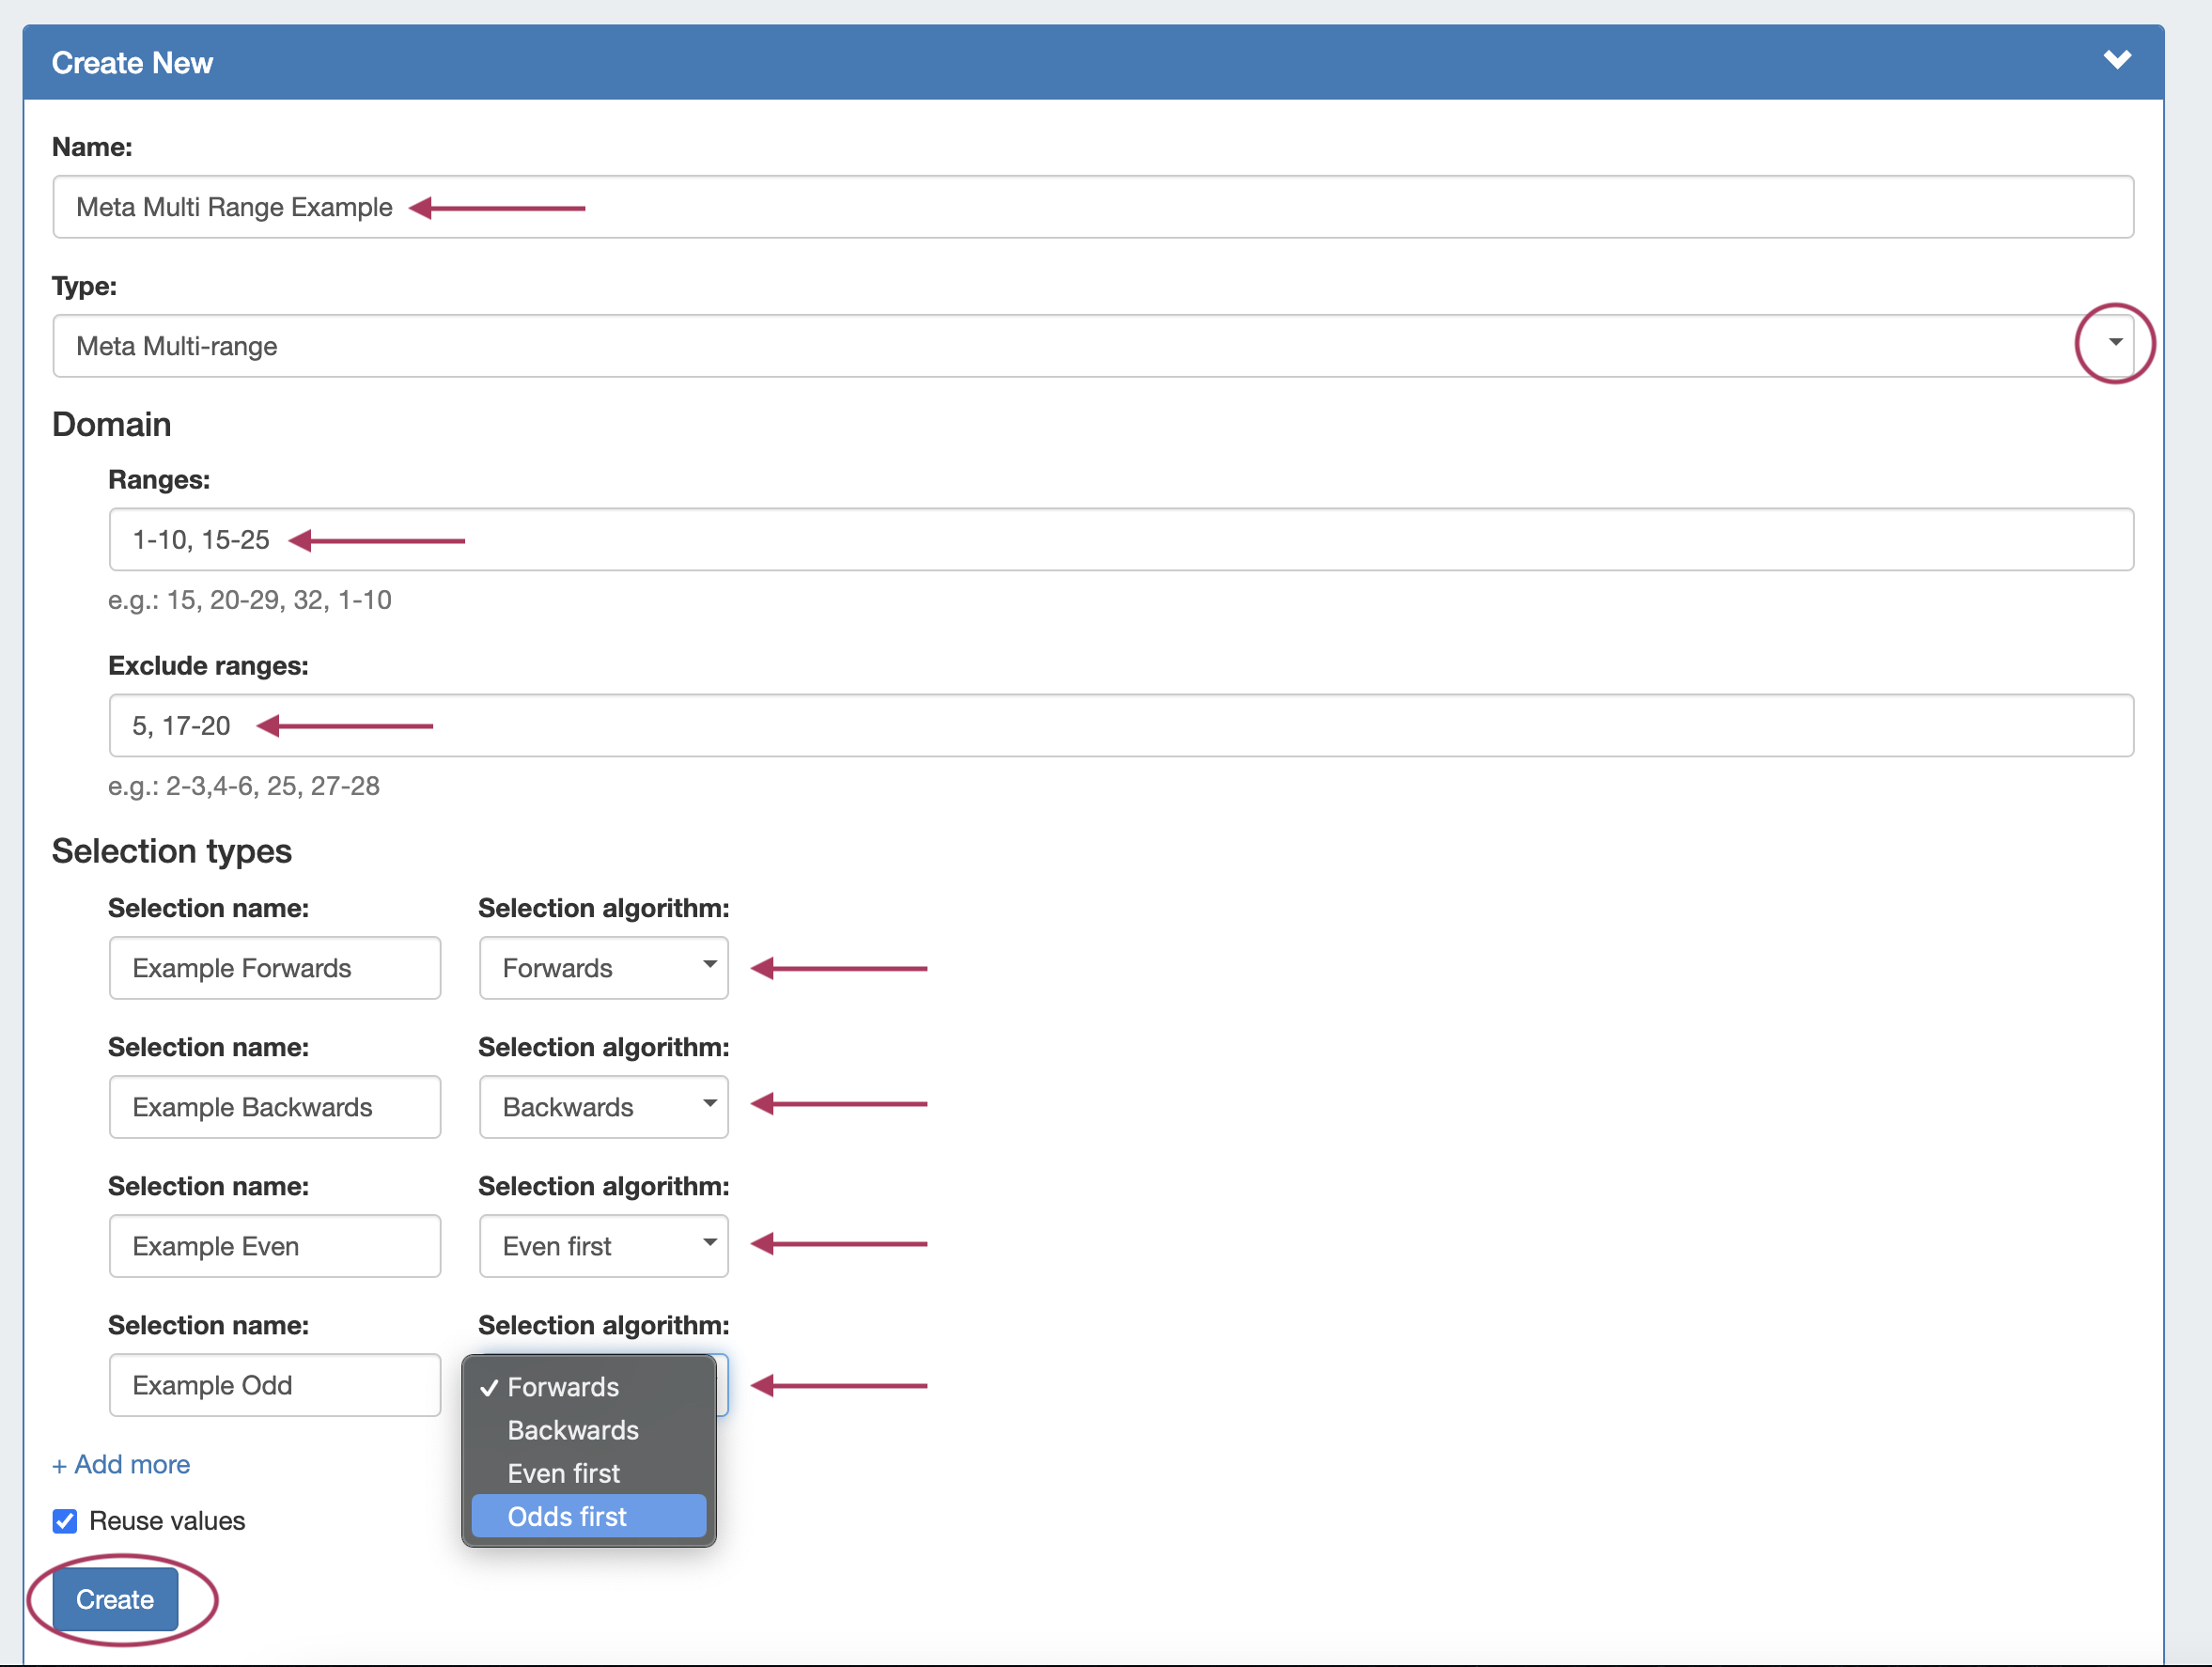Edit the Example Even selection name
This screenshot has height=1667, width=2212.
pyautogui.click(x=274, y=1246)
